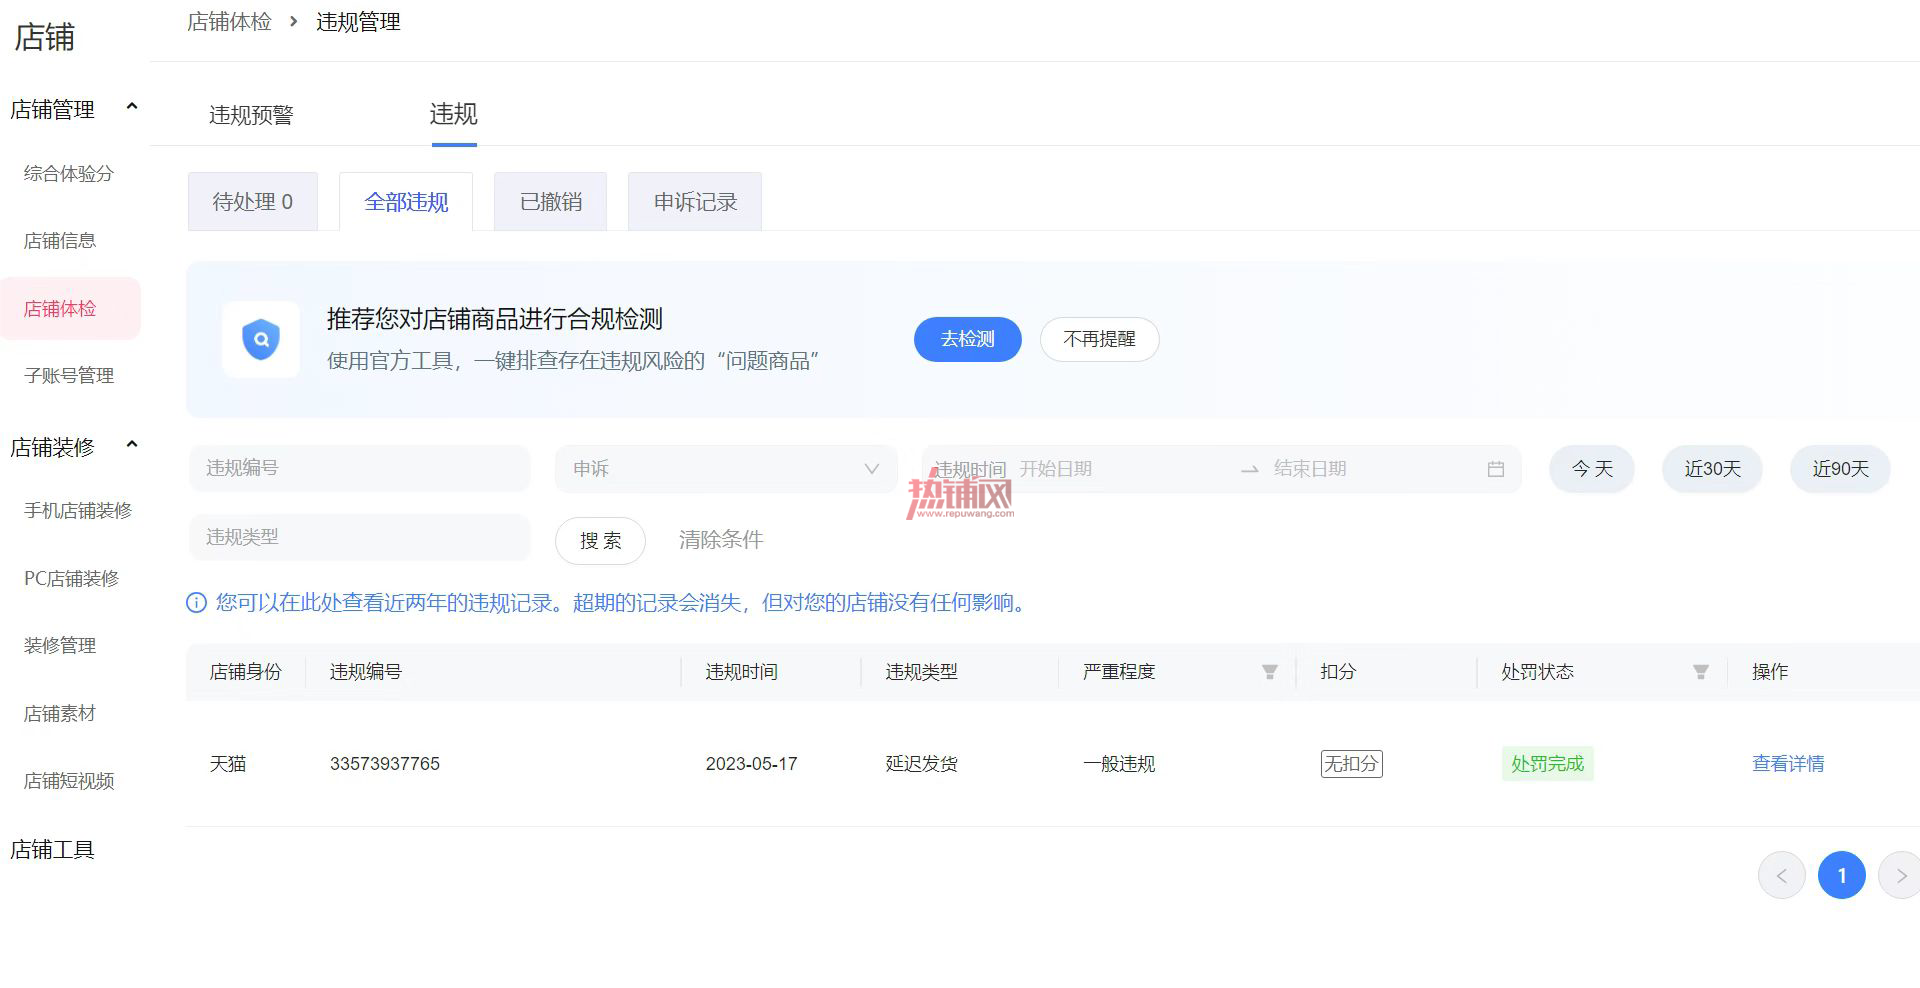Filter by 近90天
The width and height of the screenshot is (1920, 988).
click(1840, 469)
